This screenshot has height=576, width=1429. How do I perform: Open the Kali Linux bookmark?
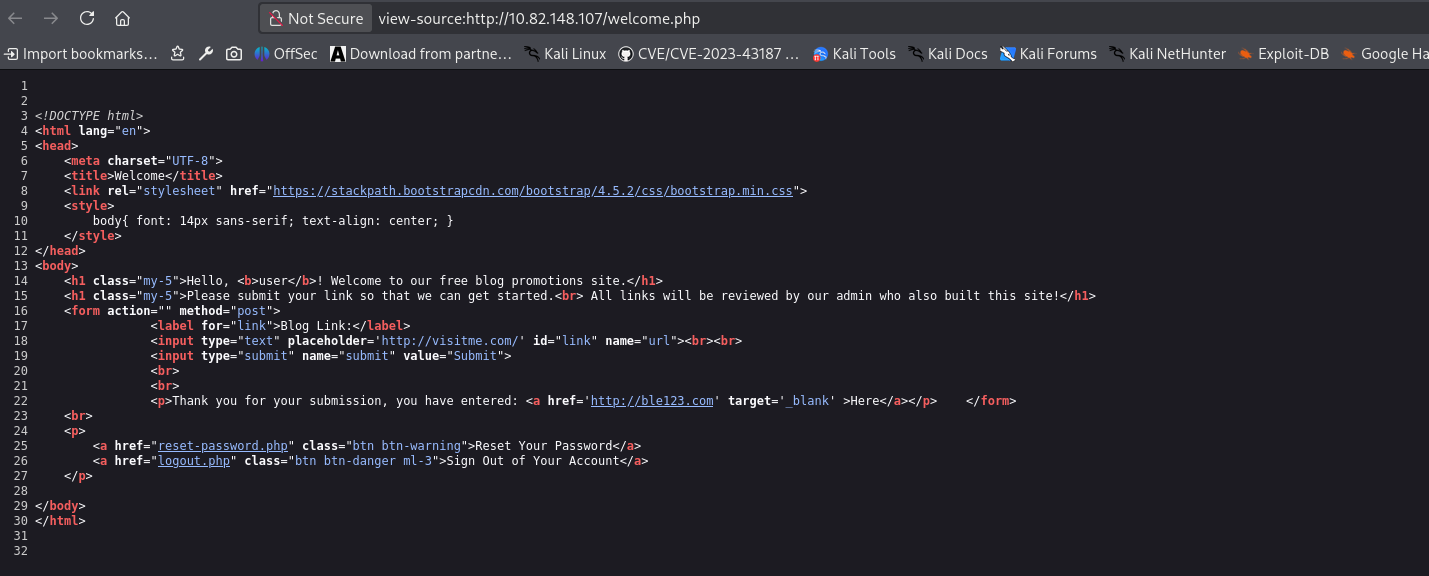[565, 54]
